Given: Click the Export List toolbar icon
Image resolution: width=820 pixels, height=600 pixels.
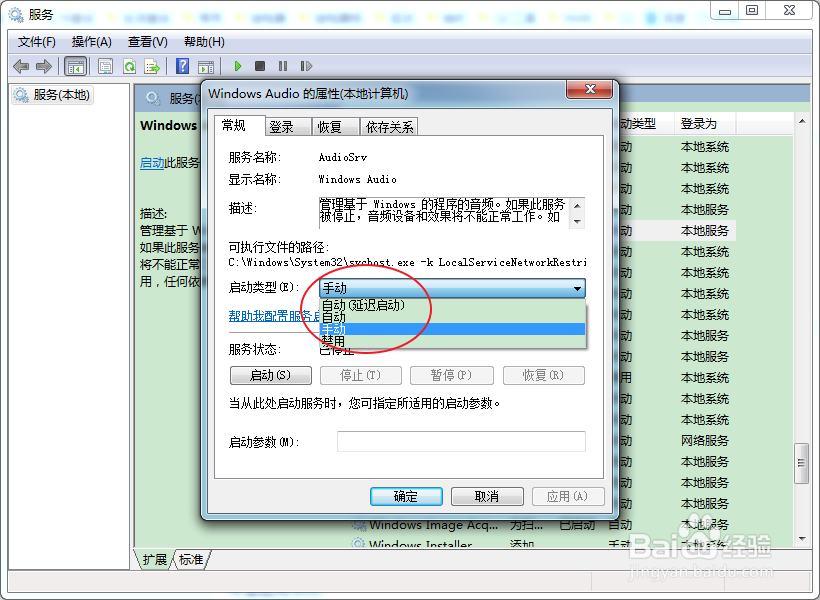Looking at the screenshot, I should coord(152,66).
